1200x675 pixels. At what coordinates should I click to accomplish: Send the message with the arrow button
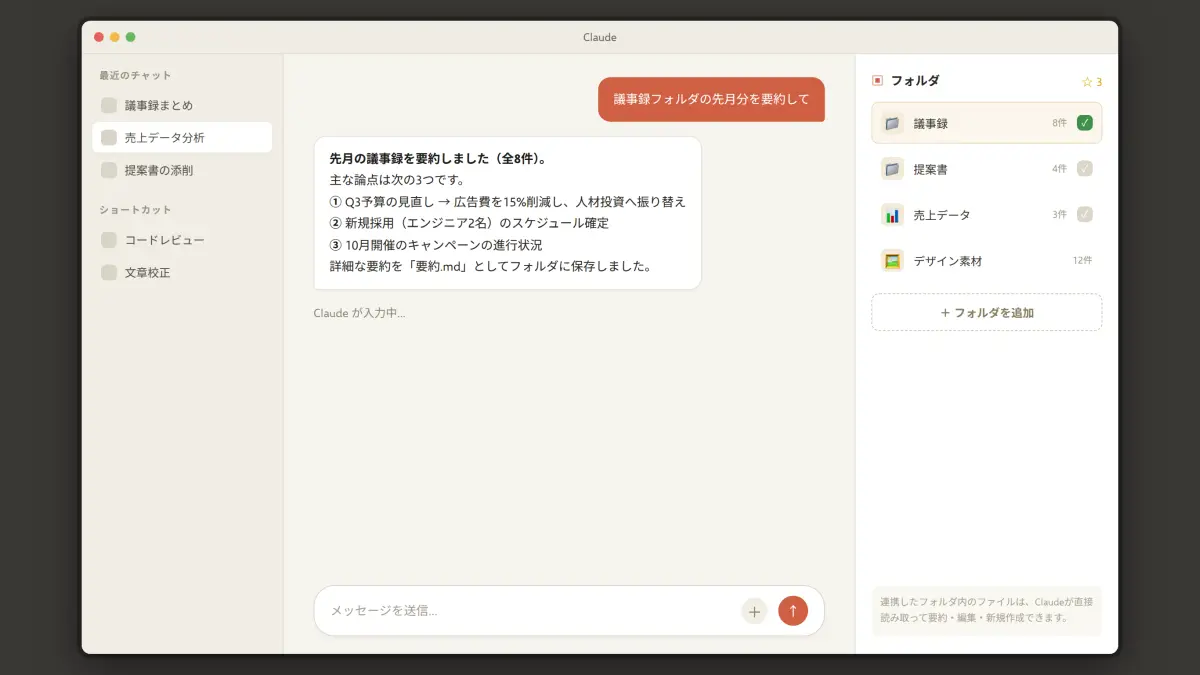point(793,611)
